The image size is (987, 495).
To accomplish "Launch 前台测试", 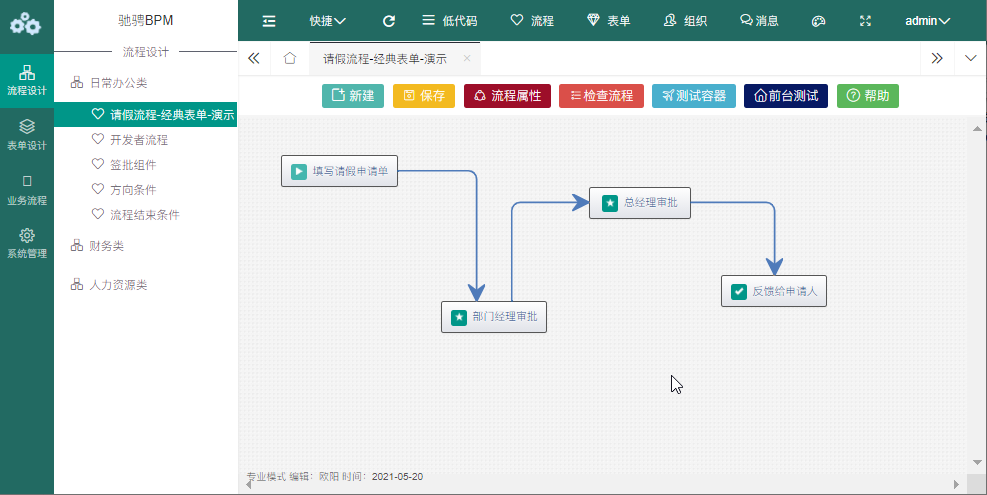I will tap(786, 96).
